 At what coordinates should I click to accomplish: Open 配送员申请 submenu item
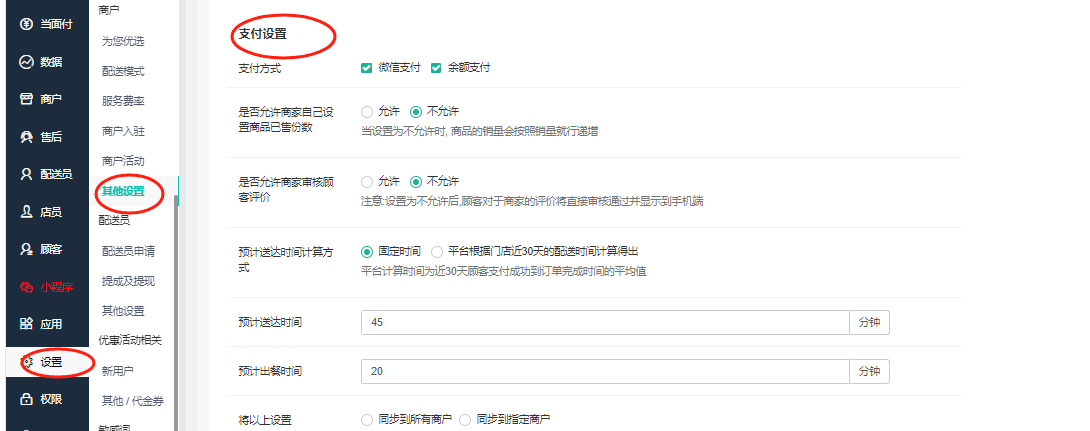[x=129, y=251]
